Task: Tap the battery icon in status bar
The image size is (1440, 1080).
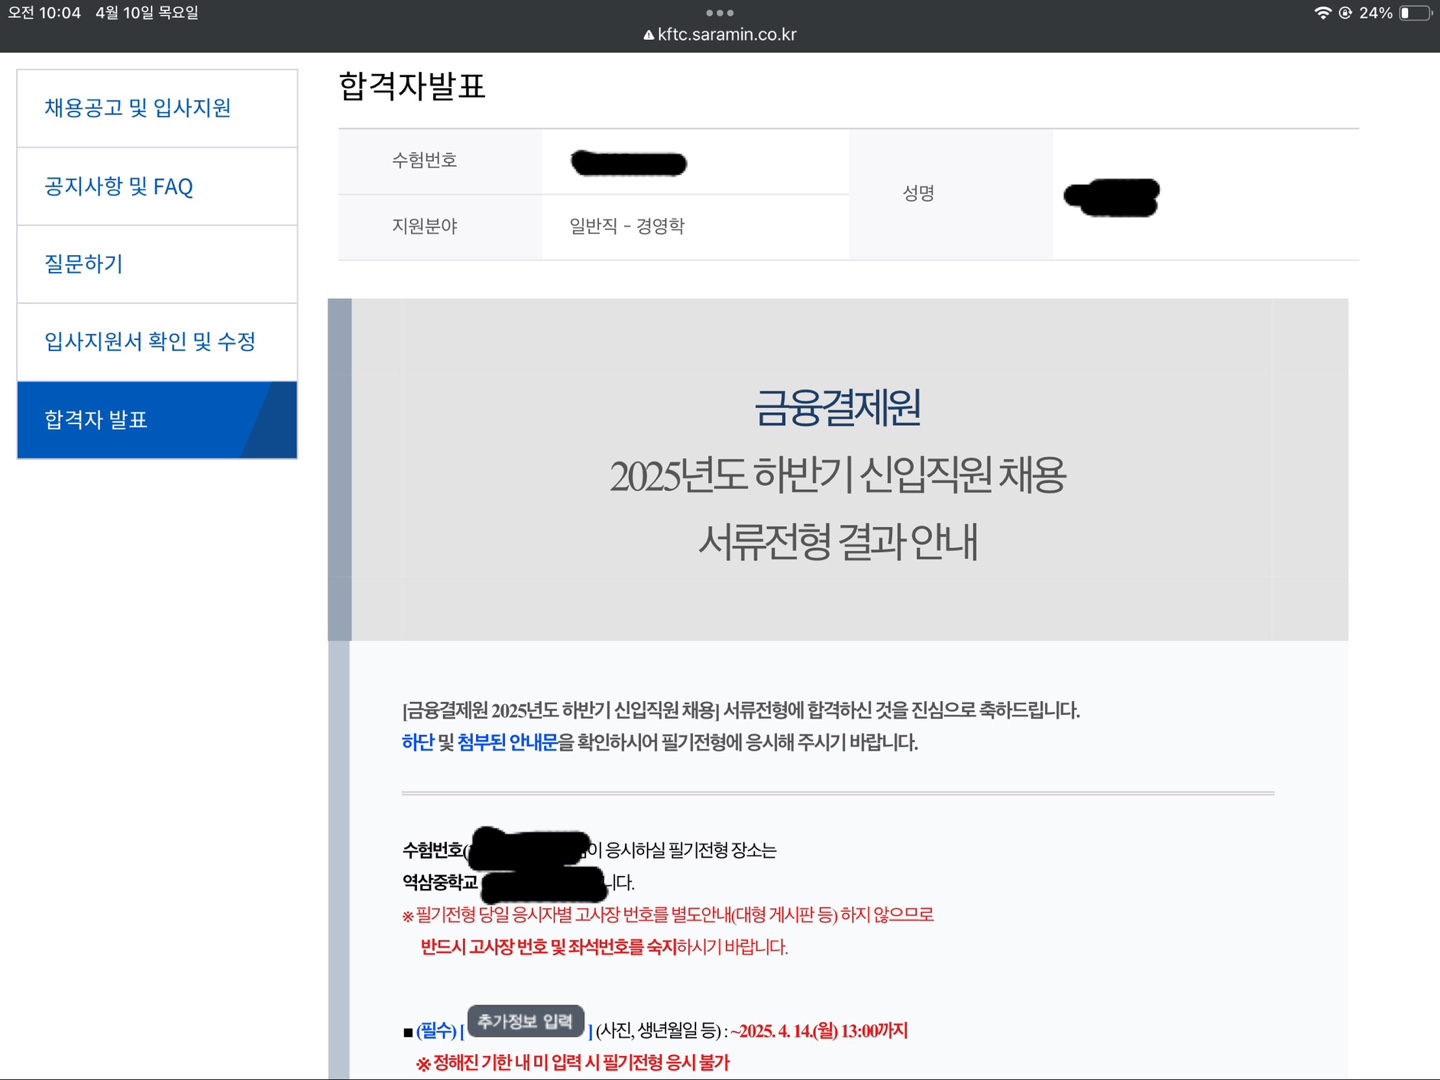Action: point(1414,13)
